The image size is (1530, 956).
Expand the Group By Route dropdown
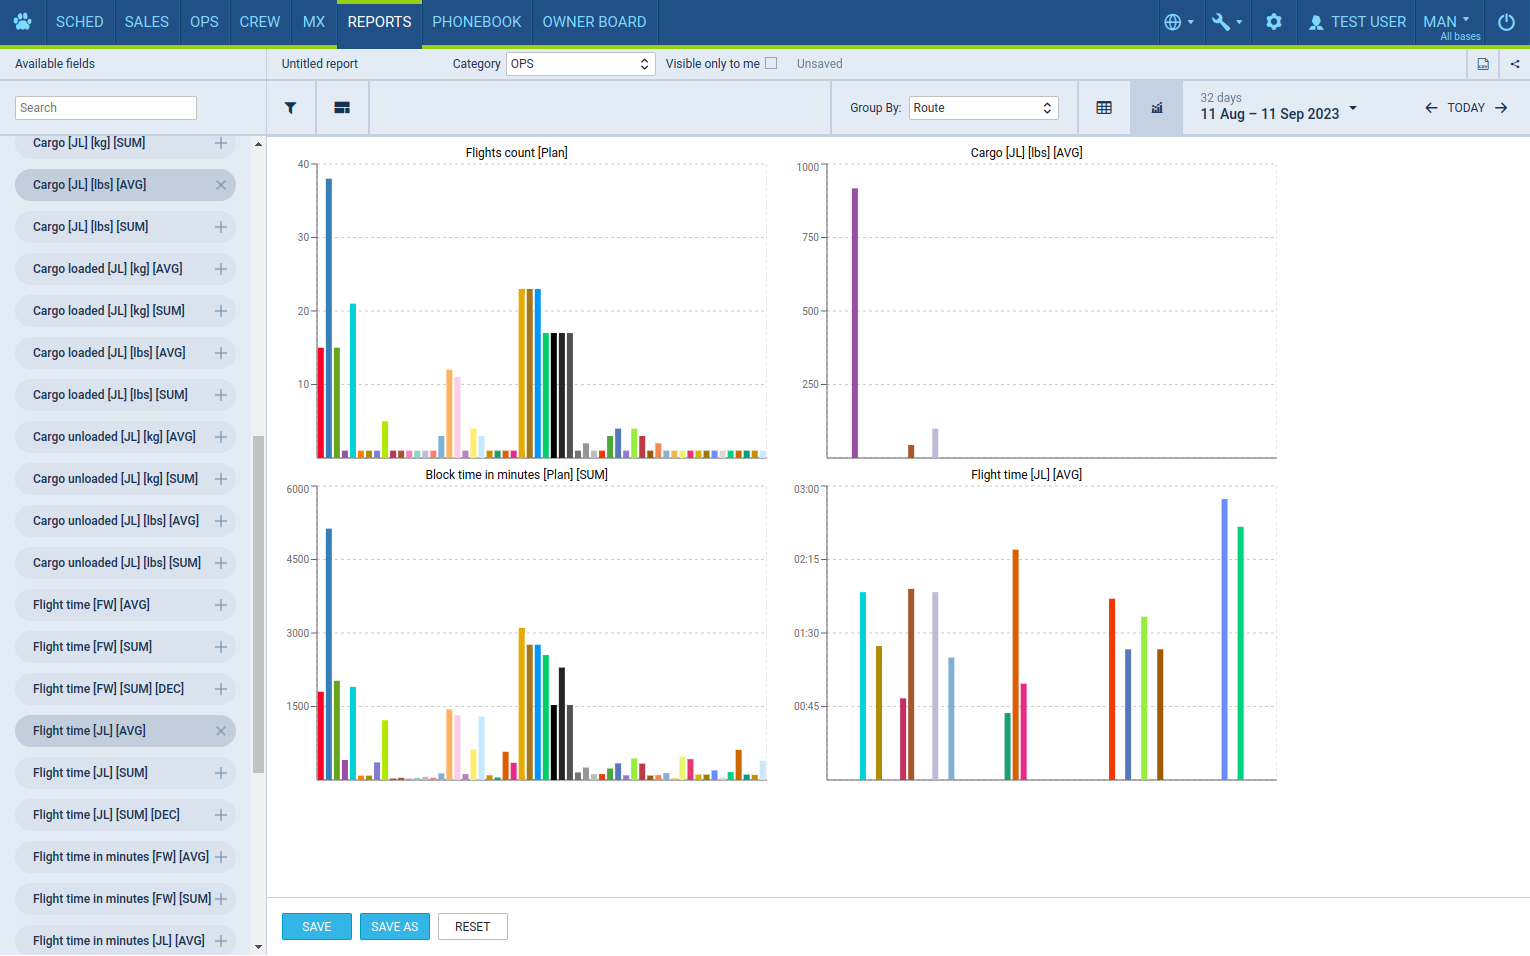click(x=983, y=108)
